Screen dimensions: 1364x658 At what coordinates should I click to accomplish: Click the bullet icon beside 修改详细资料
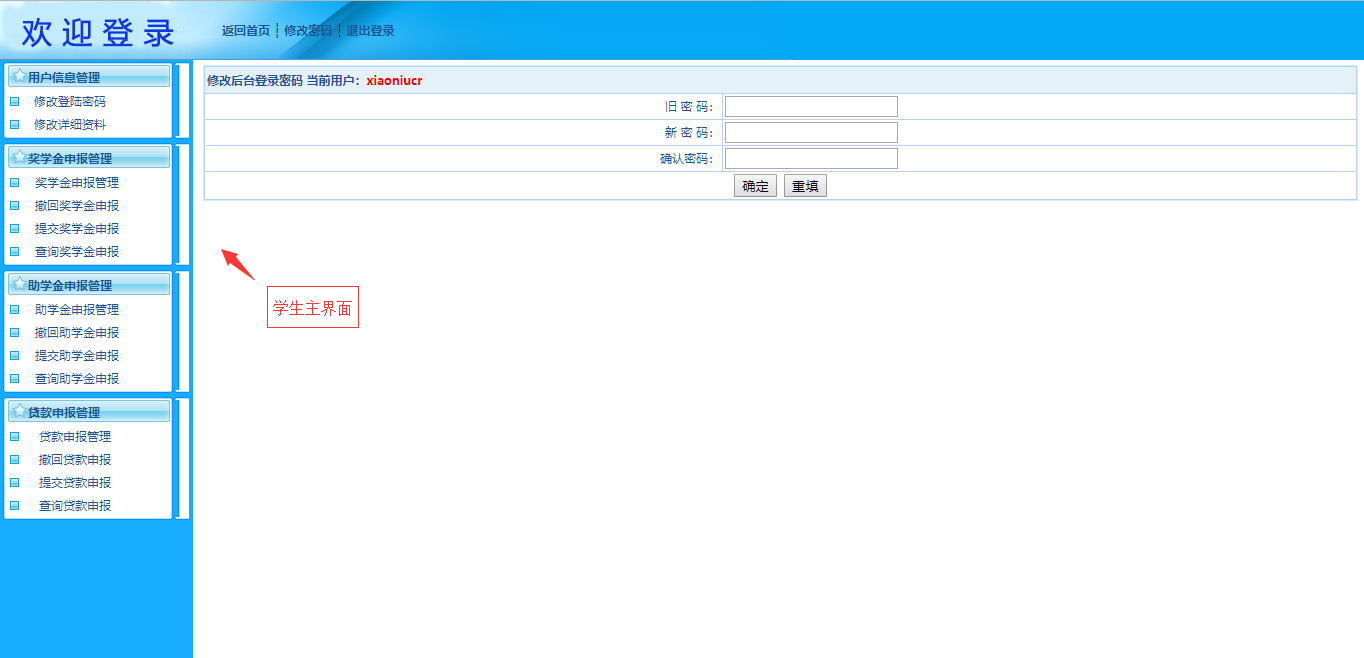coord(15,125)
